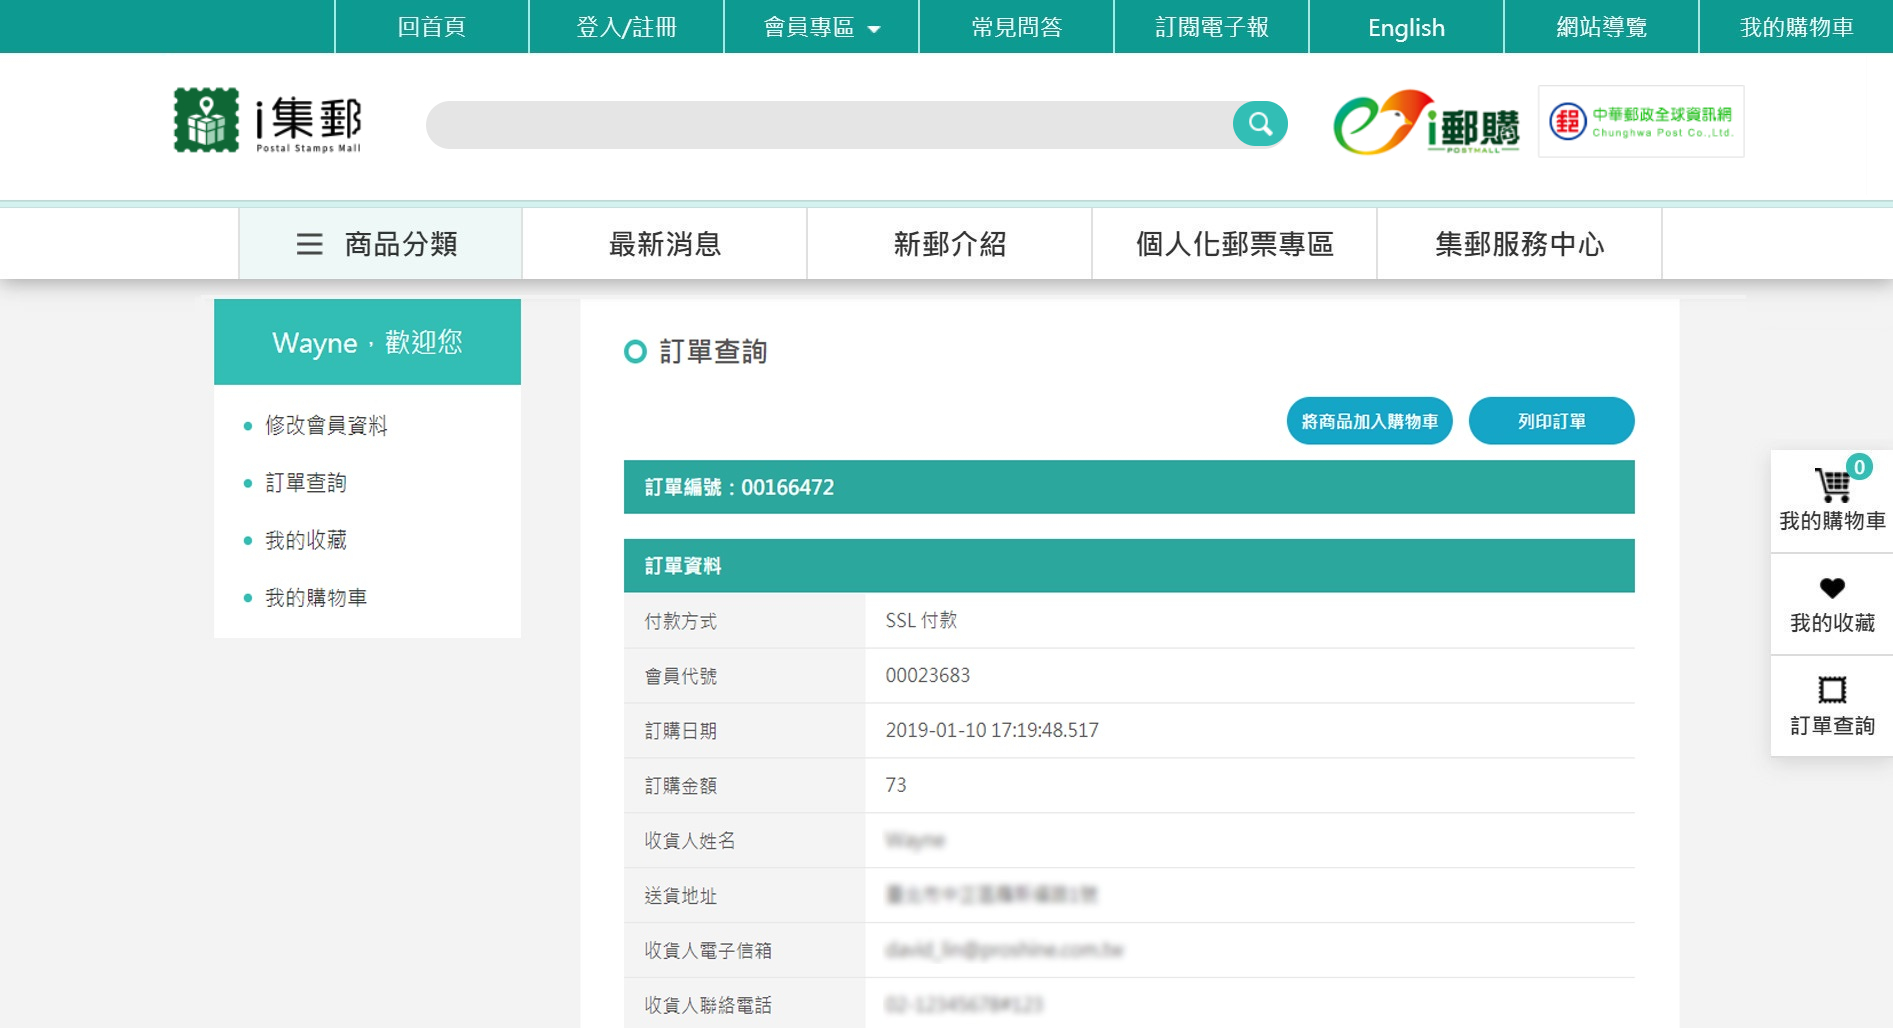Open the 新郵介紹 tab
This screenshot has width=1893, height=1028.
pos(949,243)
